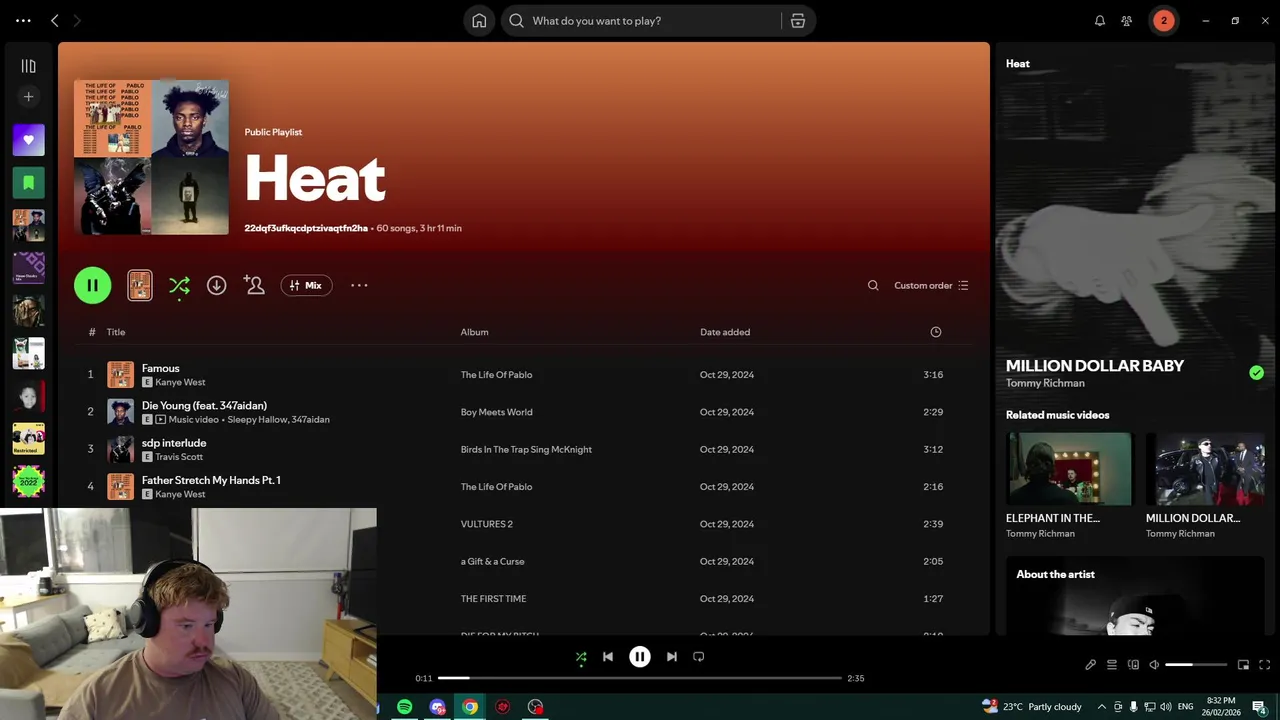This screenshot has height=720, width=1280.
Task: Open Your Episodes green bookmark playlist
Action: coord(28,183)
